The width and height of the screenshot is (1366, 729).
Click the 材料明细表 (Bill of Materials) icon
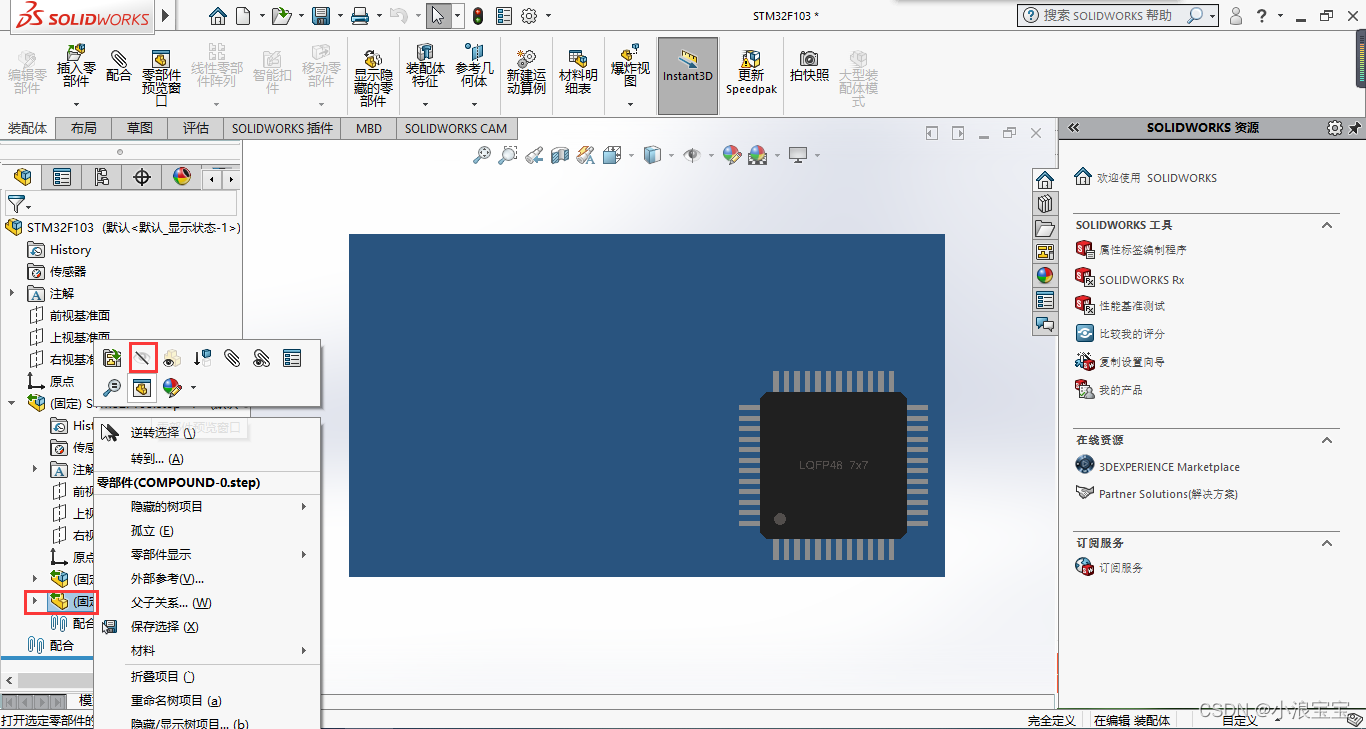tap(577, 69)
